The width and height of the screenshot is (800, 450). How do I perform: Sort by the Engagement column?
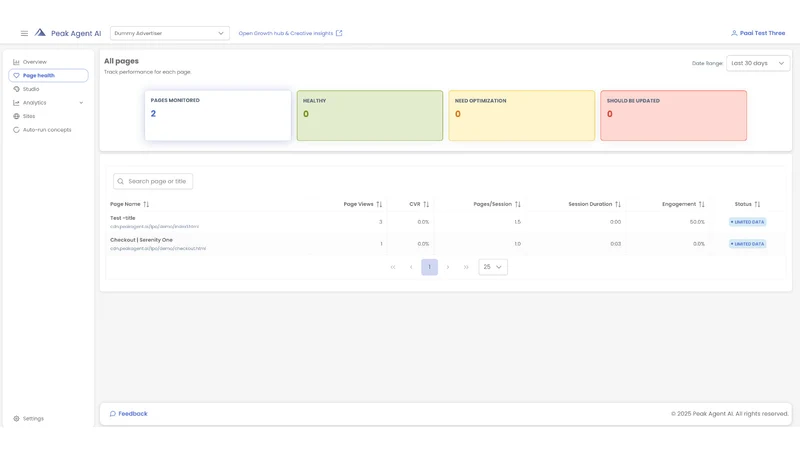(683, 204)
